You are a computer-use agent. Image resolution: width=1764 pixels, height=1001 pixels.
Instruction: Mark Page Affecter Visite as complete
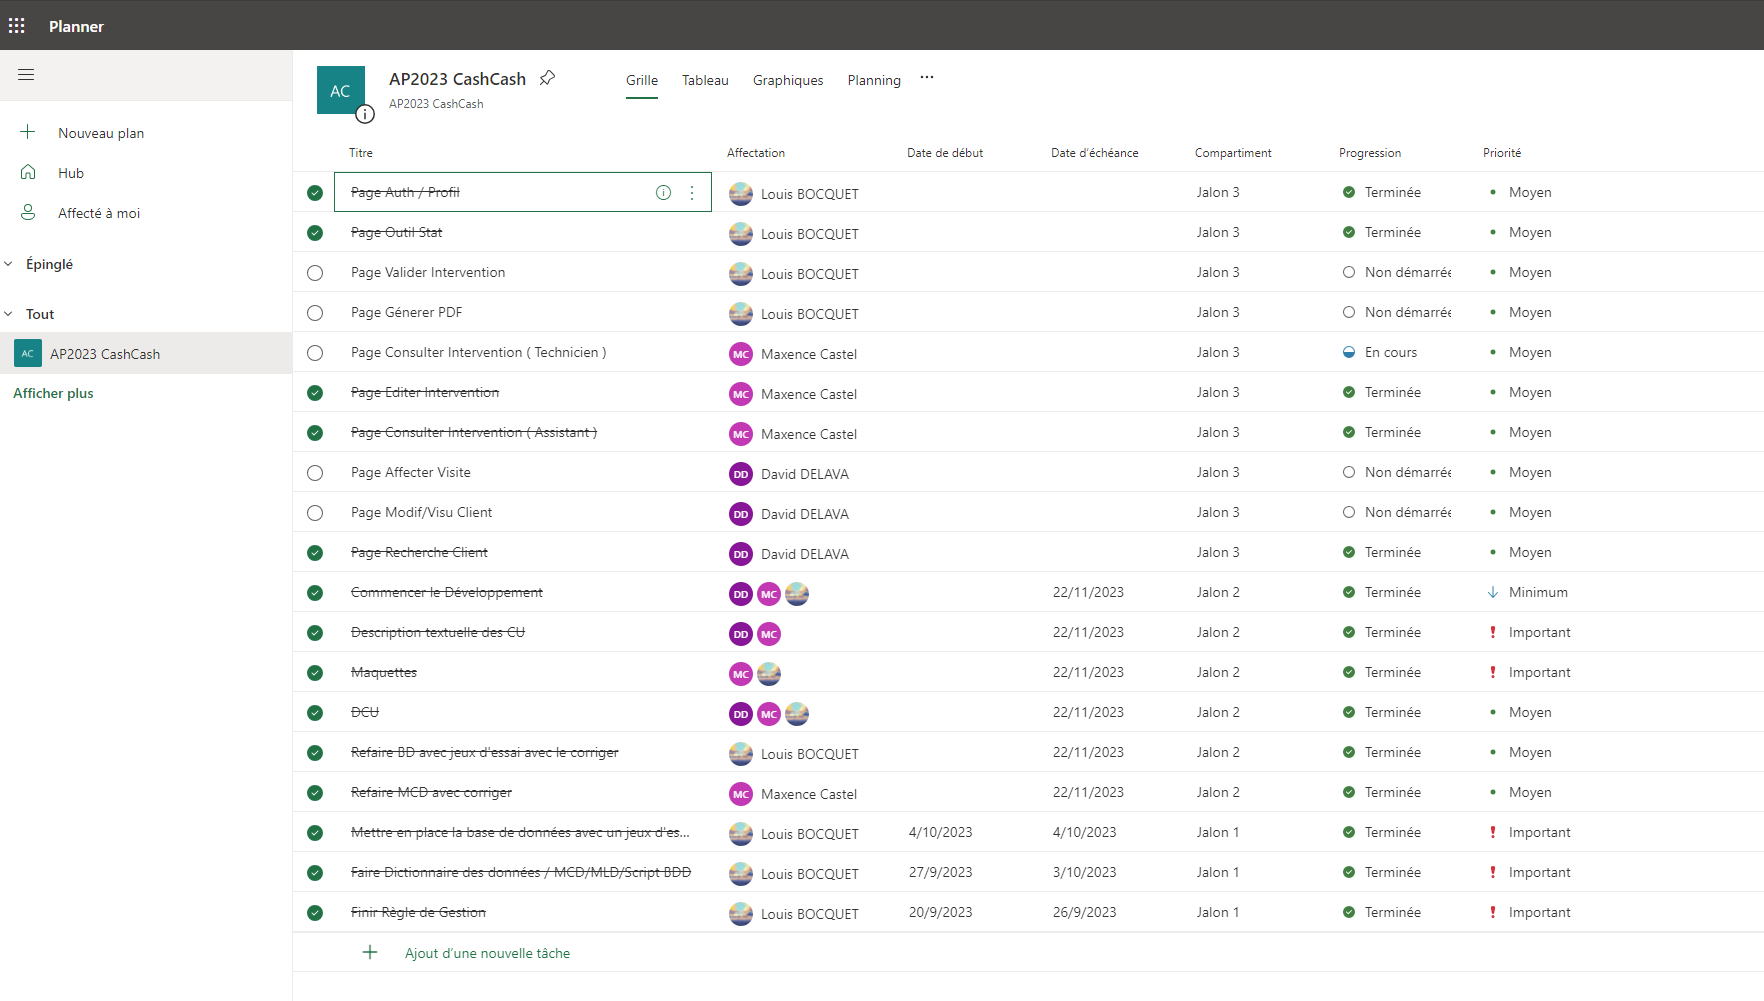pos(315,473)
